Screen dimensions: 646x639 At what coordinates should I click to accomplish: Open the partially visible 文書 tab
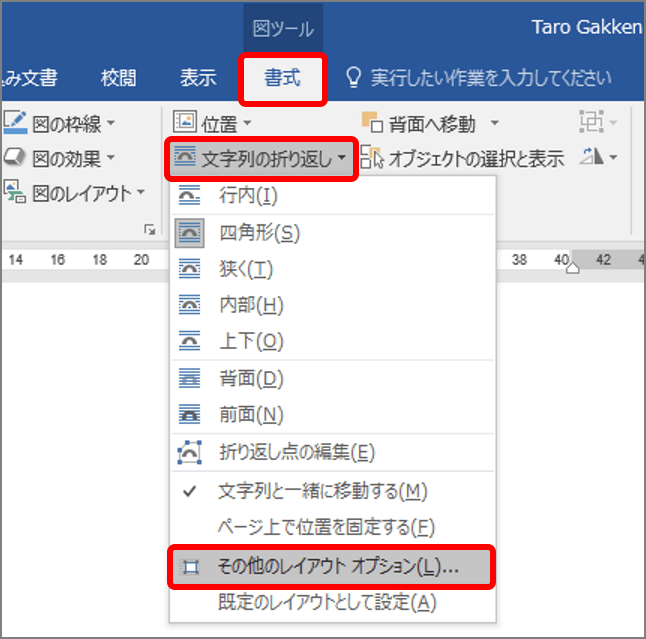pos(29,78)
